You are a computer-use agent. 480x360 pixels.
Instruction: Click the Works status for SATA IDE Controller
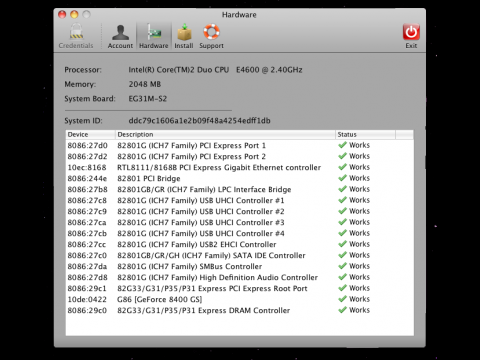coord(359,255)
